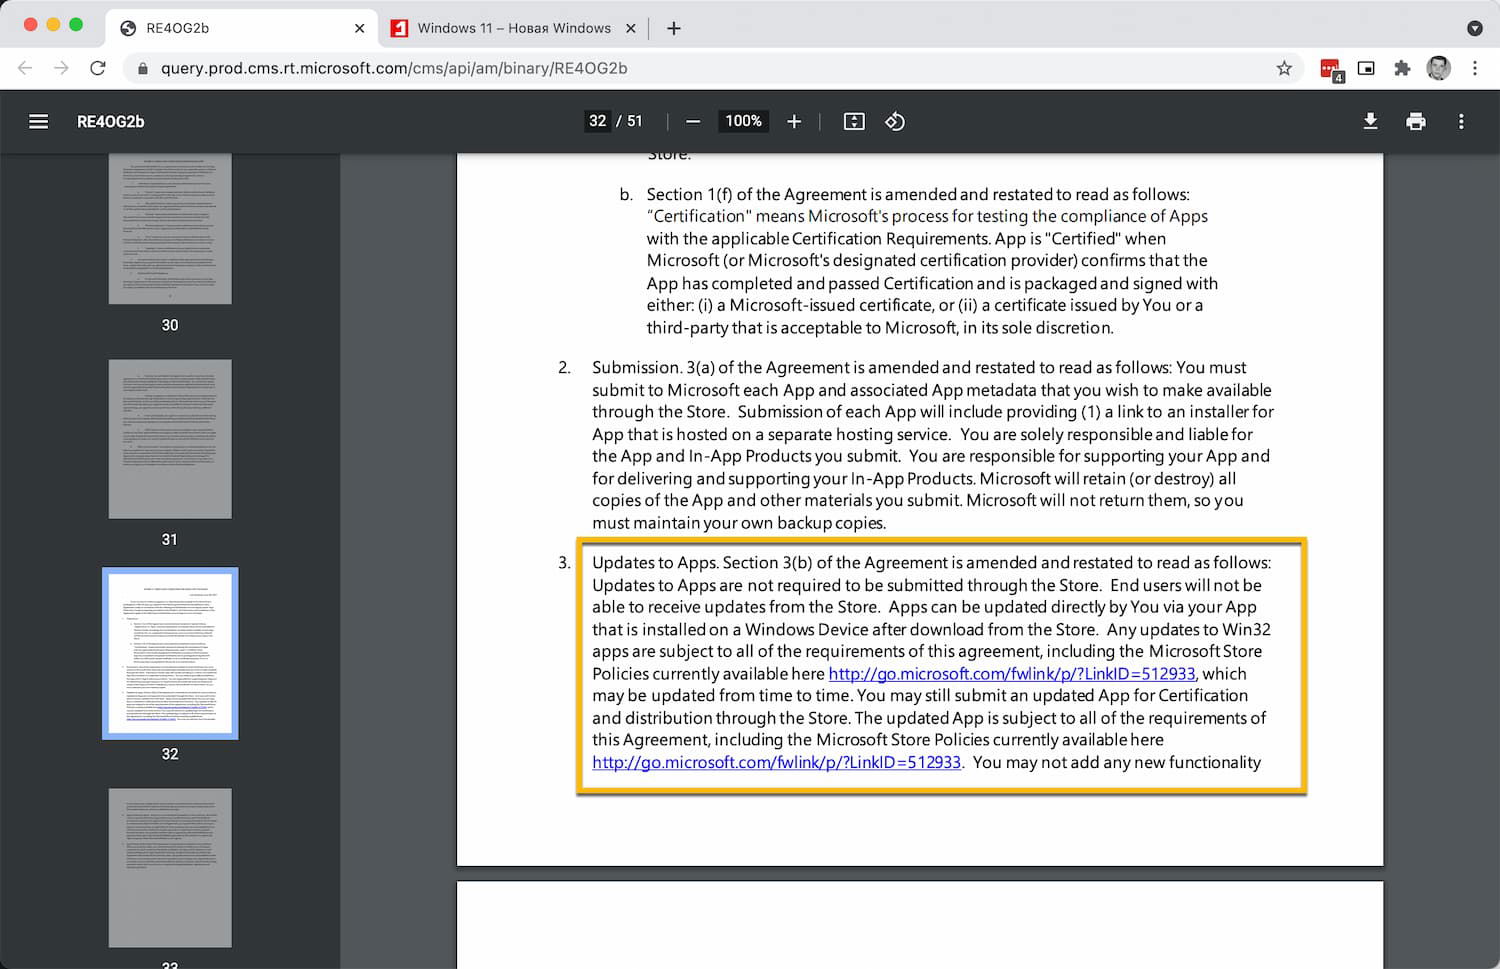This screenshot has height=969, width=1500.
Task: Toggle the PDF sidebar menu icon
Action: [39, 121]
